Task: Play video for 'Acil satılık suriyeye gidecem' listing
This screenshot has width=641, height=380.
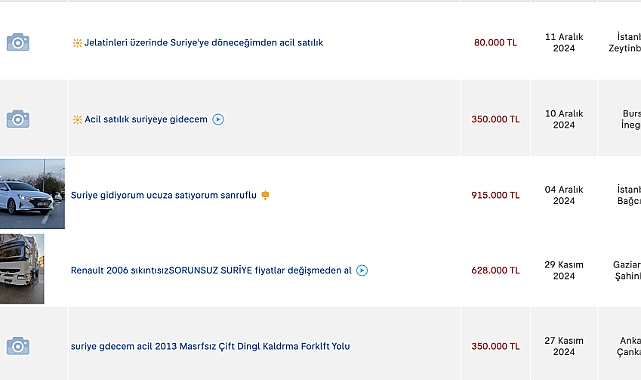Action: pos(218,119)
